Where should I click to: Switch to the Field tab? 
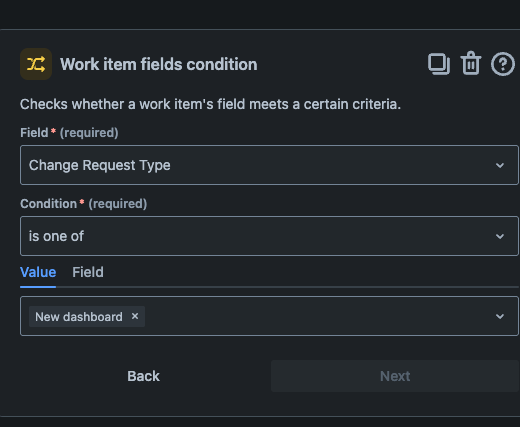(x=88, y=272)
